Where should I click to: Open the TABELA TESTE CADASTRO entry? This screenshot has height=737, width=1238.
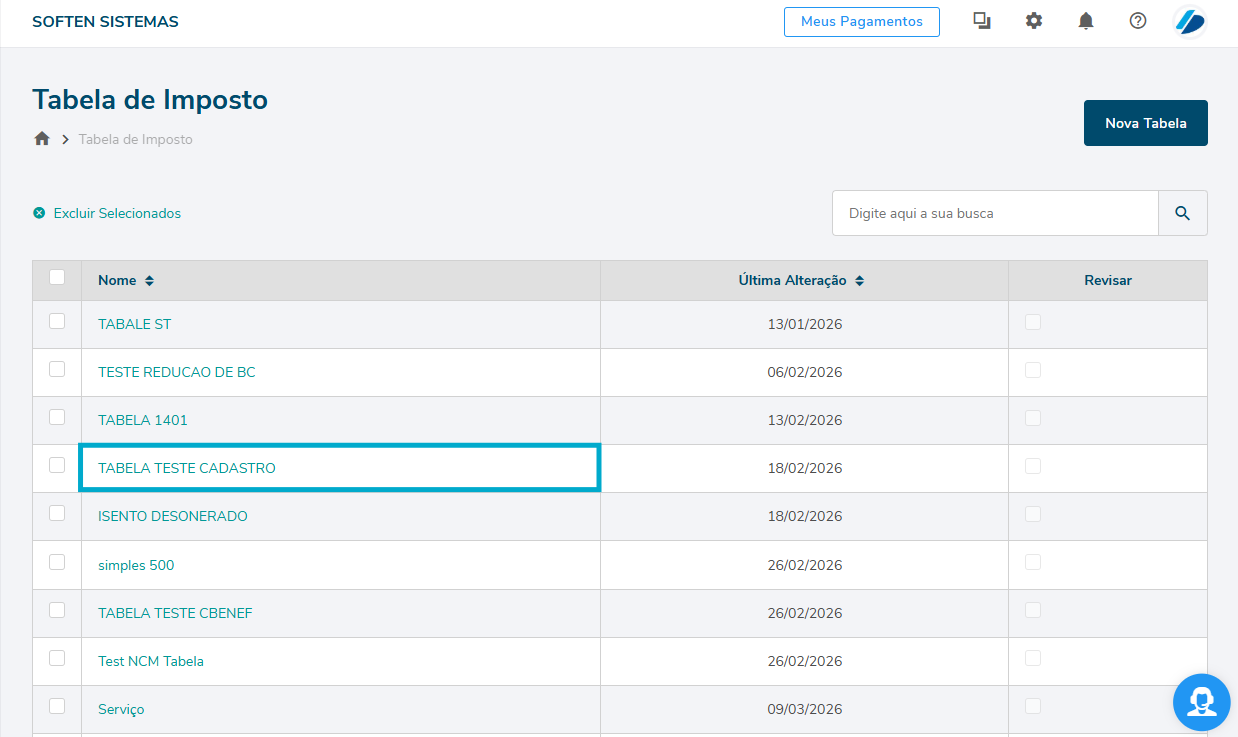point(187,468)
